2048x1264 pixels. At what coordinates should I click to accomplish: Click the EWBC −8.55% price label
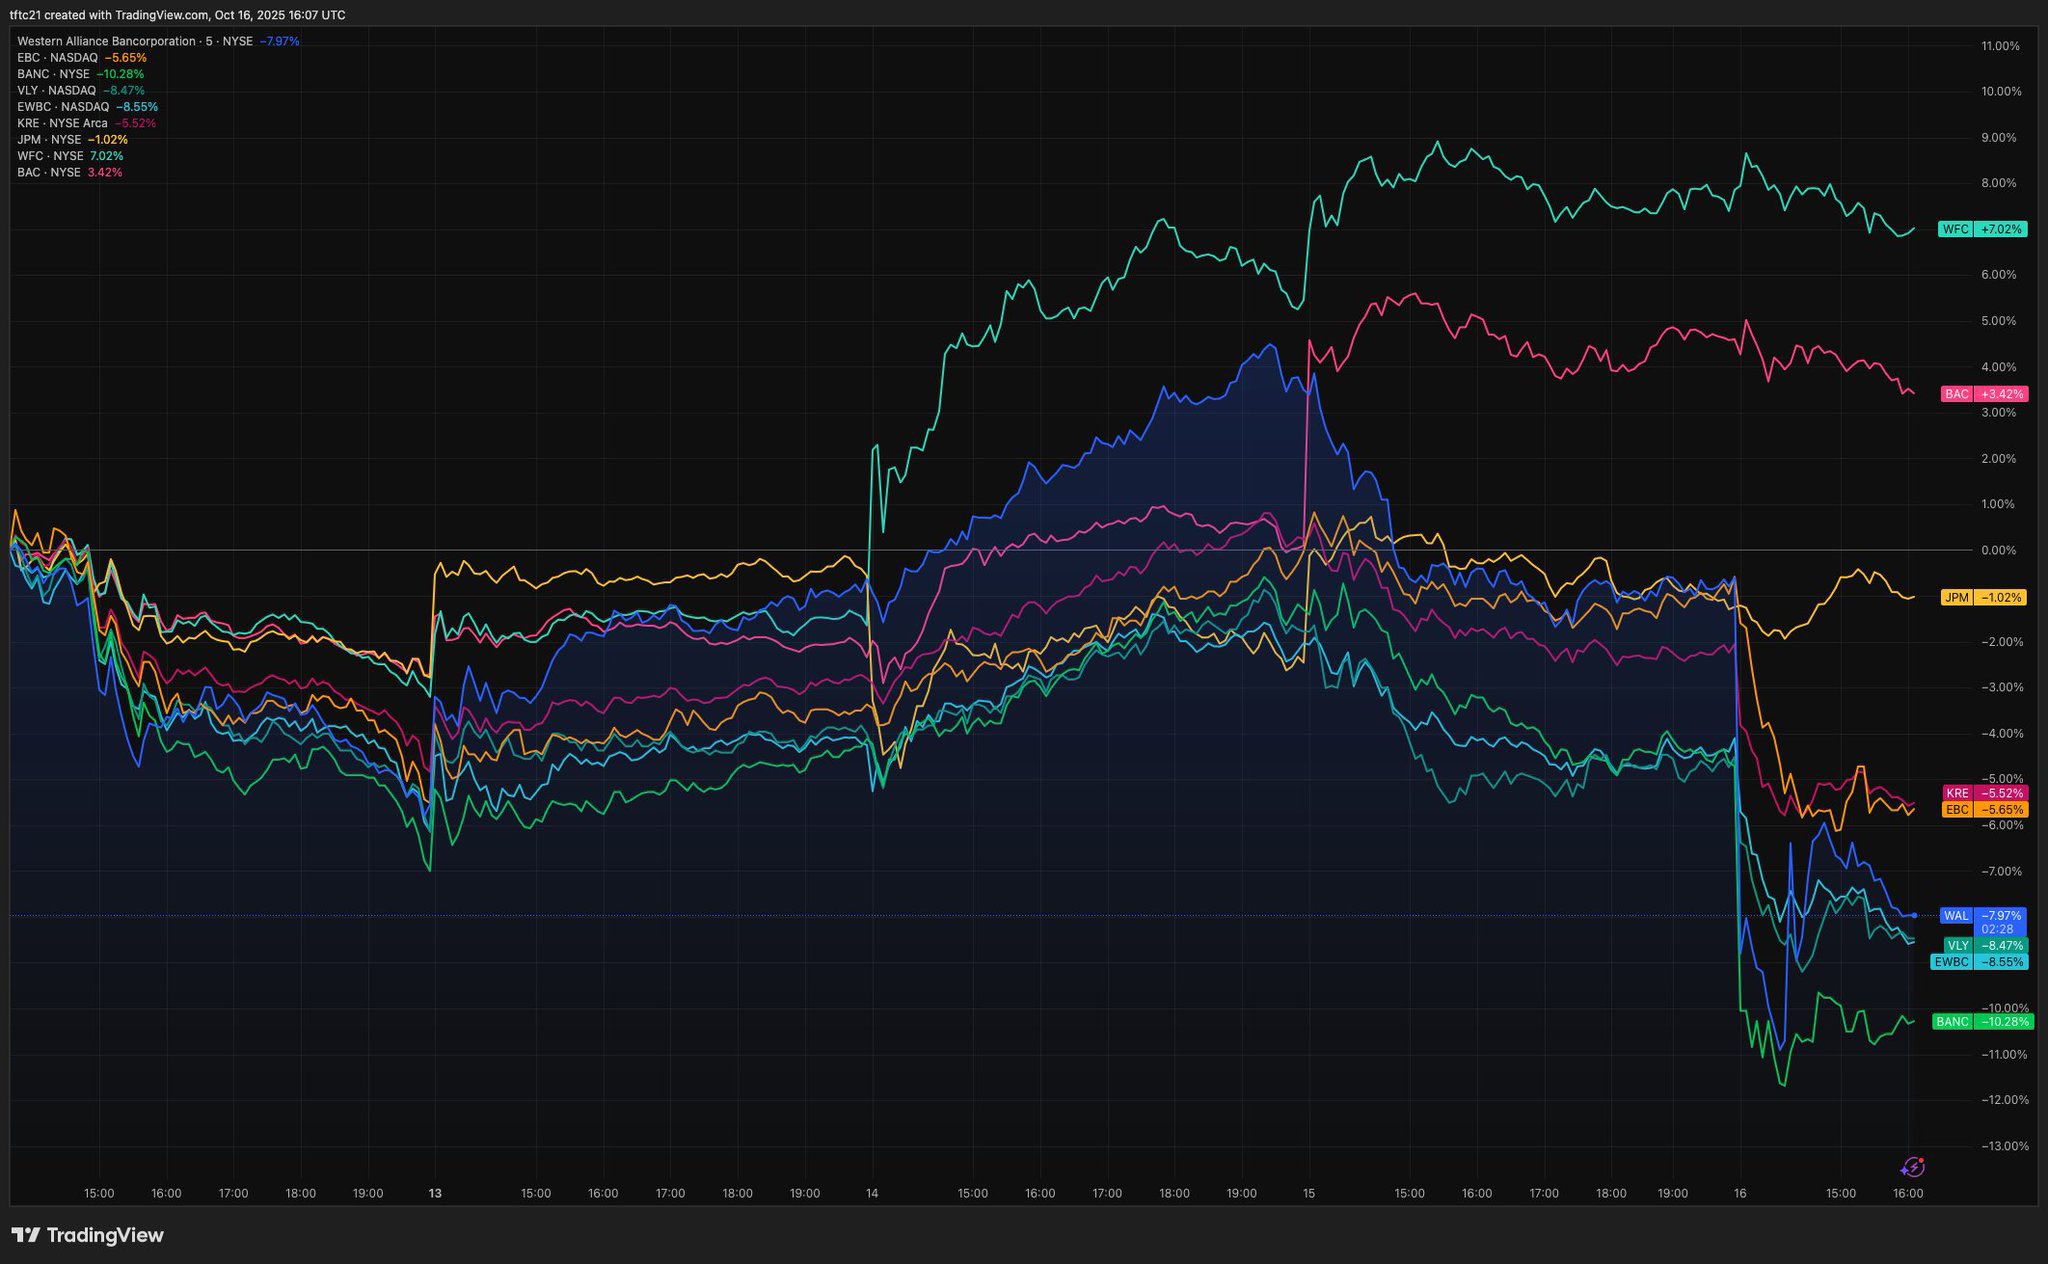1979,962
